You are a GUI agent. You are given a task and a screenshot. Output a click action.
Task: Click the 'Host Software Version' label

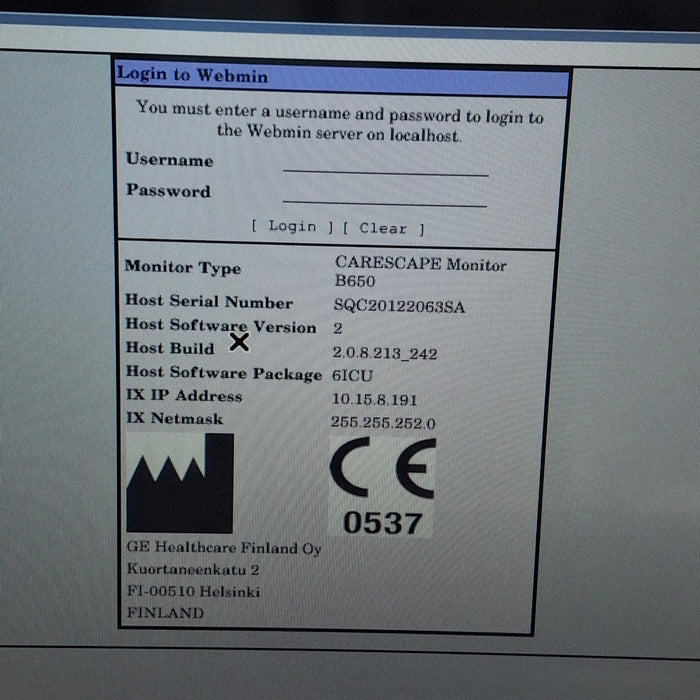point(221,325)
